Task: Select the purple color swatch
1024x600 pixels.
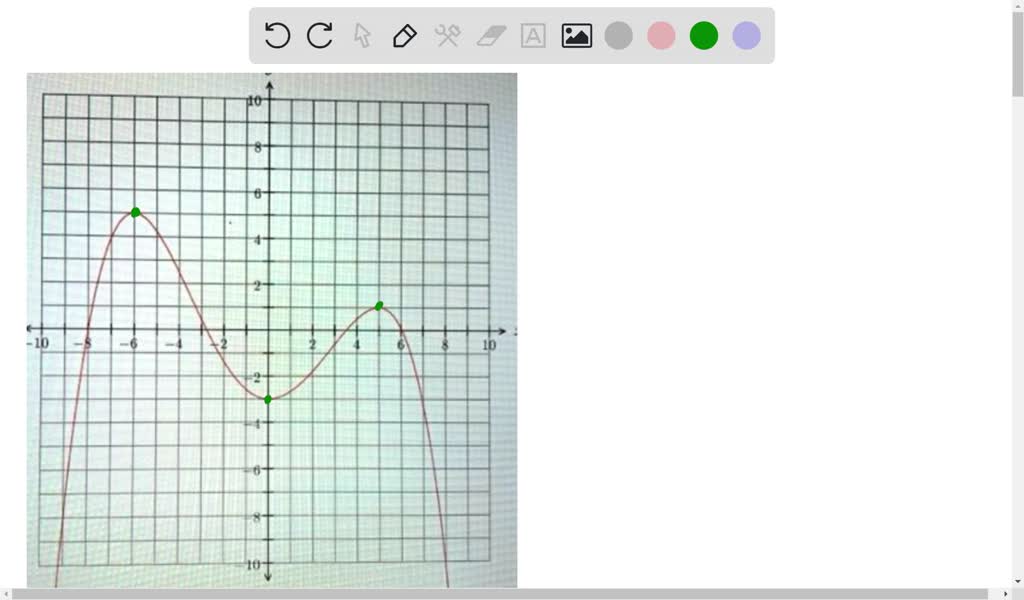Action: [x=746, y=35]
